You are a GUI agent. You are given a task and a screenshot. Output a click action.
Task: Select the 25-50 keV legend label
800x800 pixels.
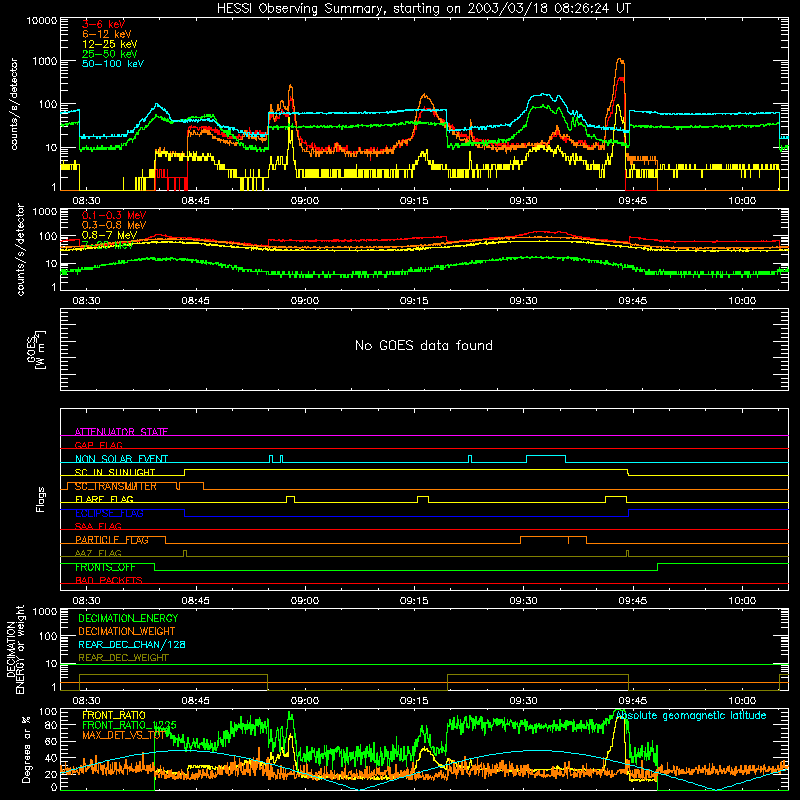pos(110,54)
